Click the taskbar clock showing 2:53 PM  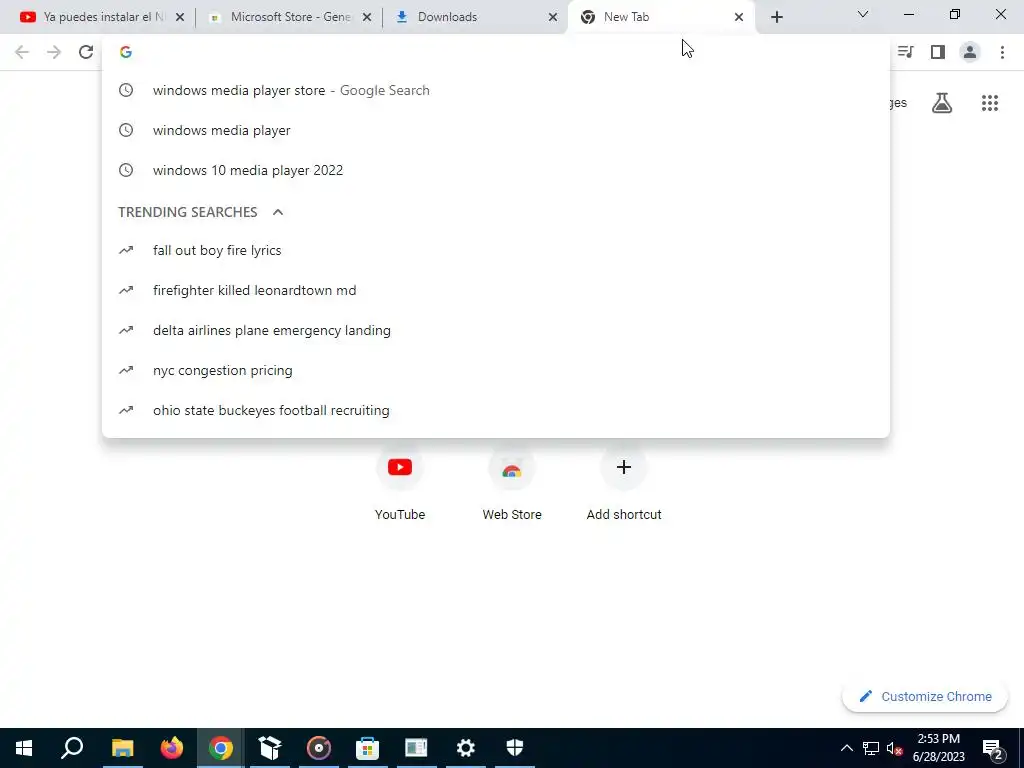click(x=938, y=748)
